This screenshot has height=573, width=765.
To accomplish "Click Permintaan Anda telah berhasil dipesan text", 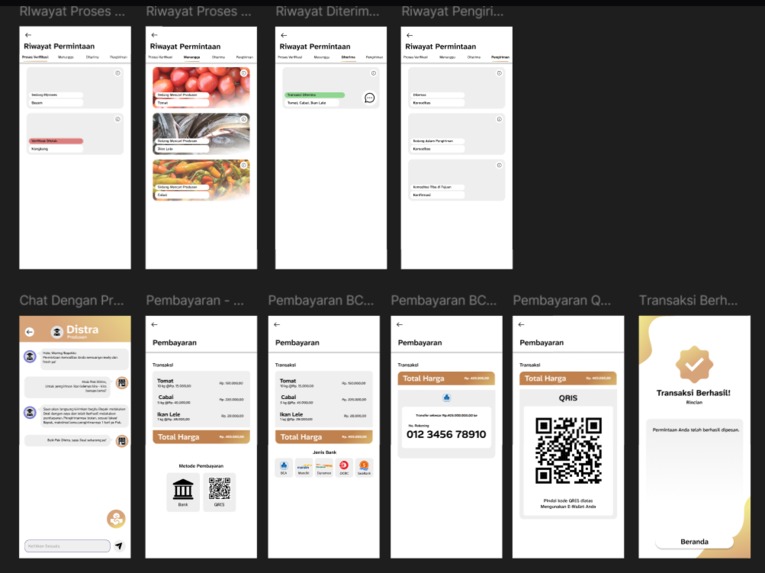I will [x=696, y=430].
